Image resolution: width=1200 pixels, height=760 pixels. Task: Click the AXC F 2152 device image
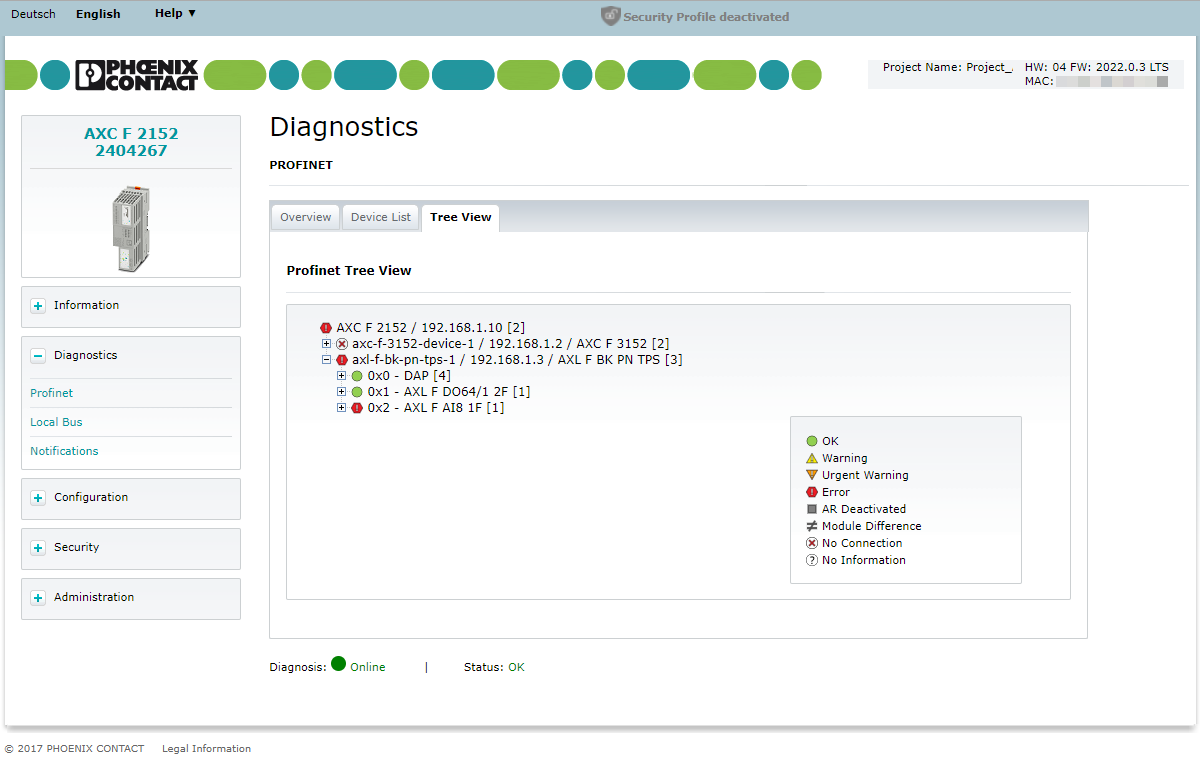(x=130, y=229)
